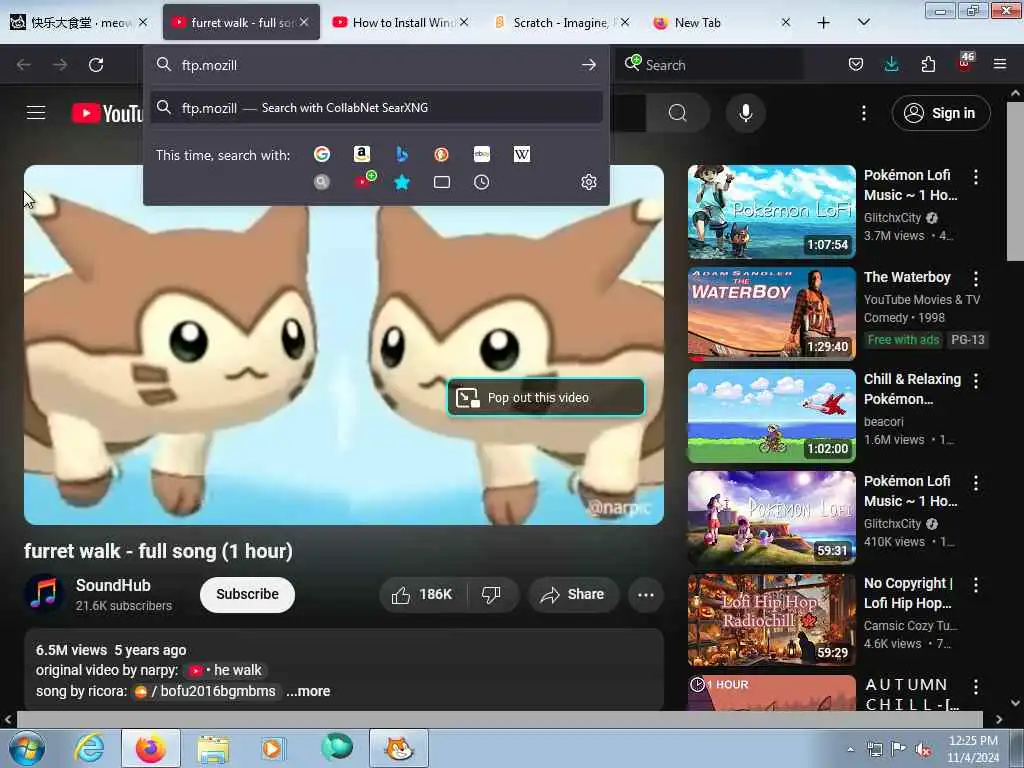Click the ftp.mozill address bar field
Viewport: 1024px width, 768px height.
pyautogui.click(x=376, y=65)
